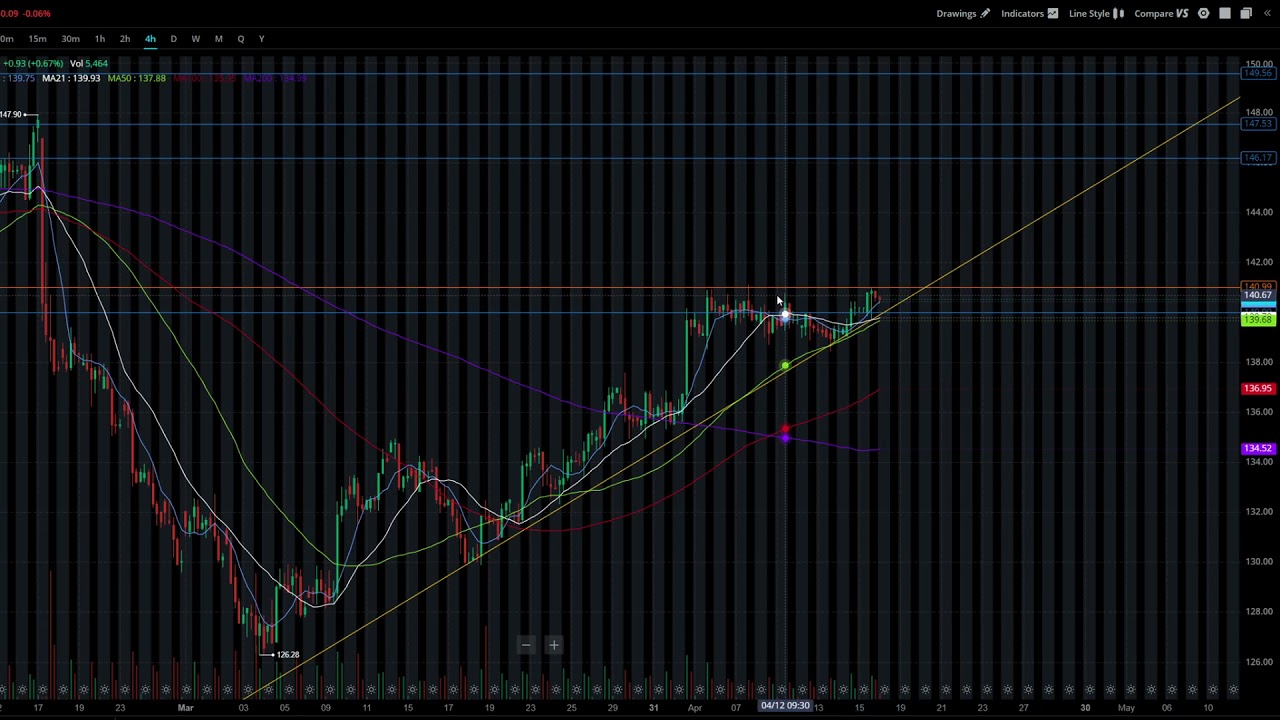
Task: Click the MA50 : 137.88 indicator label
Action: coord(136,78)
